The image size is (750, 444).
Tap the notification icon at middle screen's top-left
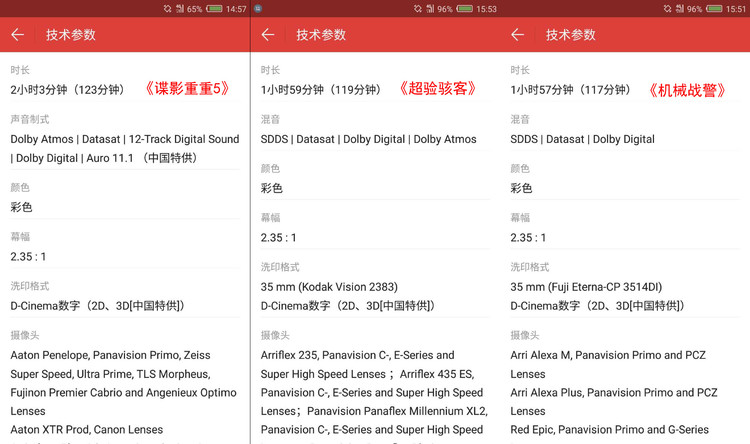pos(258,8)
